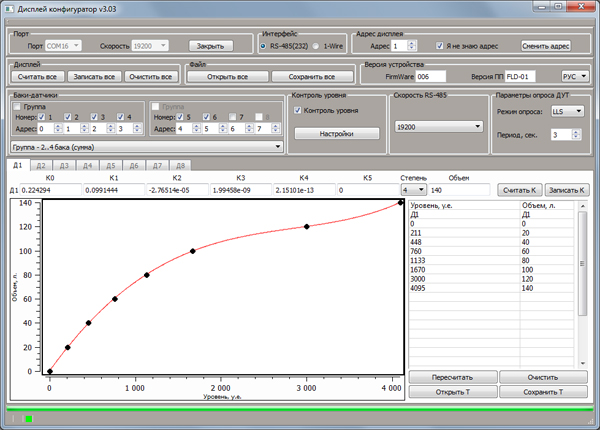Switch to the Д5 tab

[x=111, y=166]
